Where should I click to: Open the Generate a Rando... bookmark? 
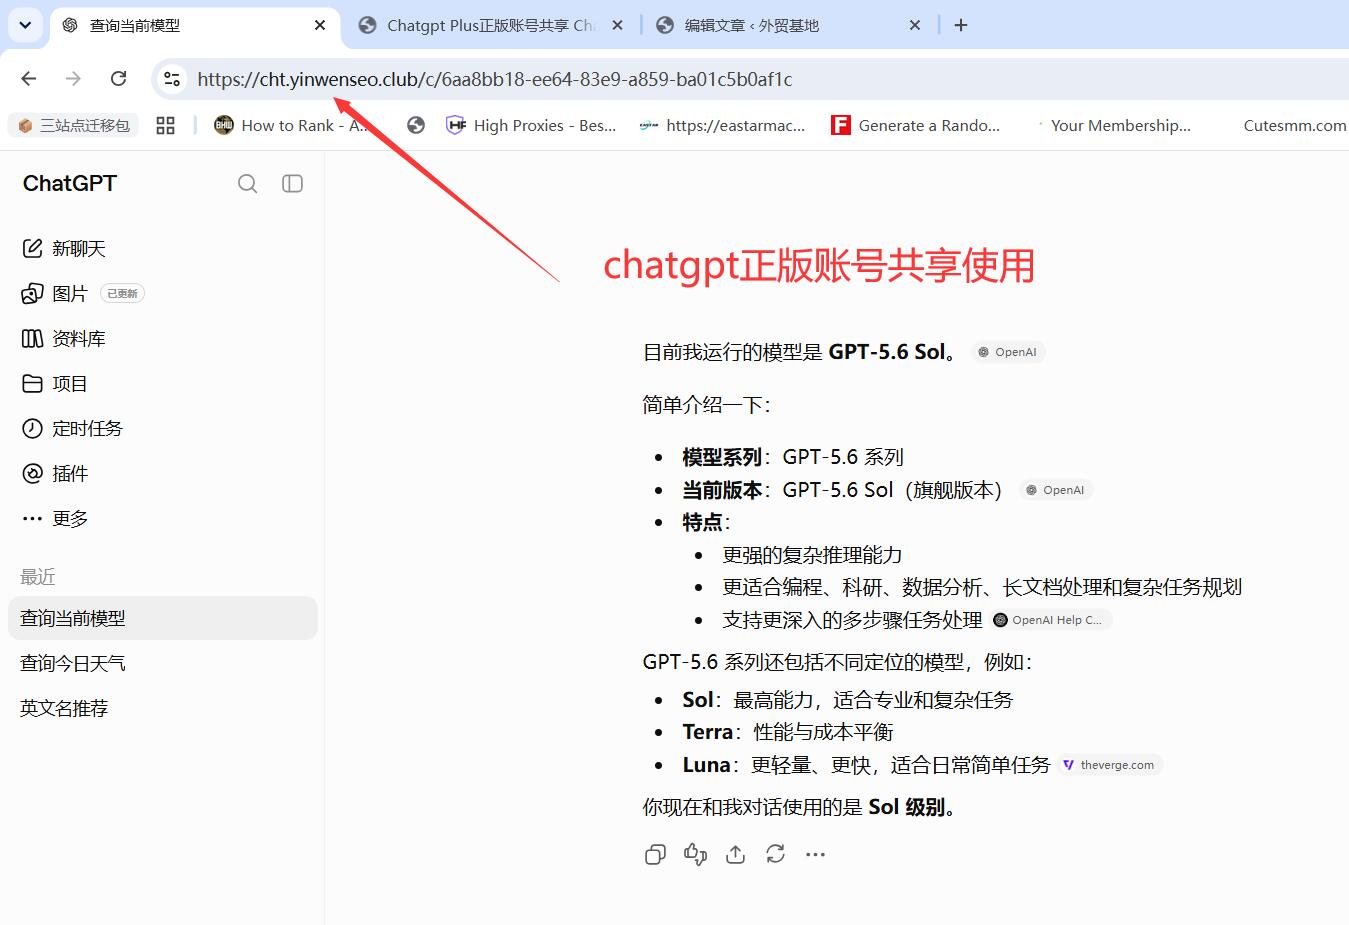(x=916, y=125)
